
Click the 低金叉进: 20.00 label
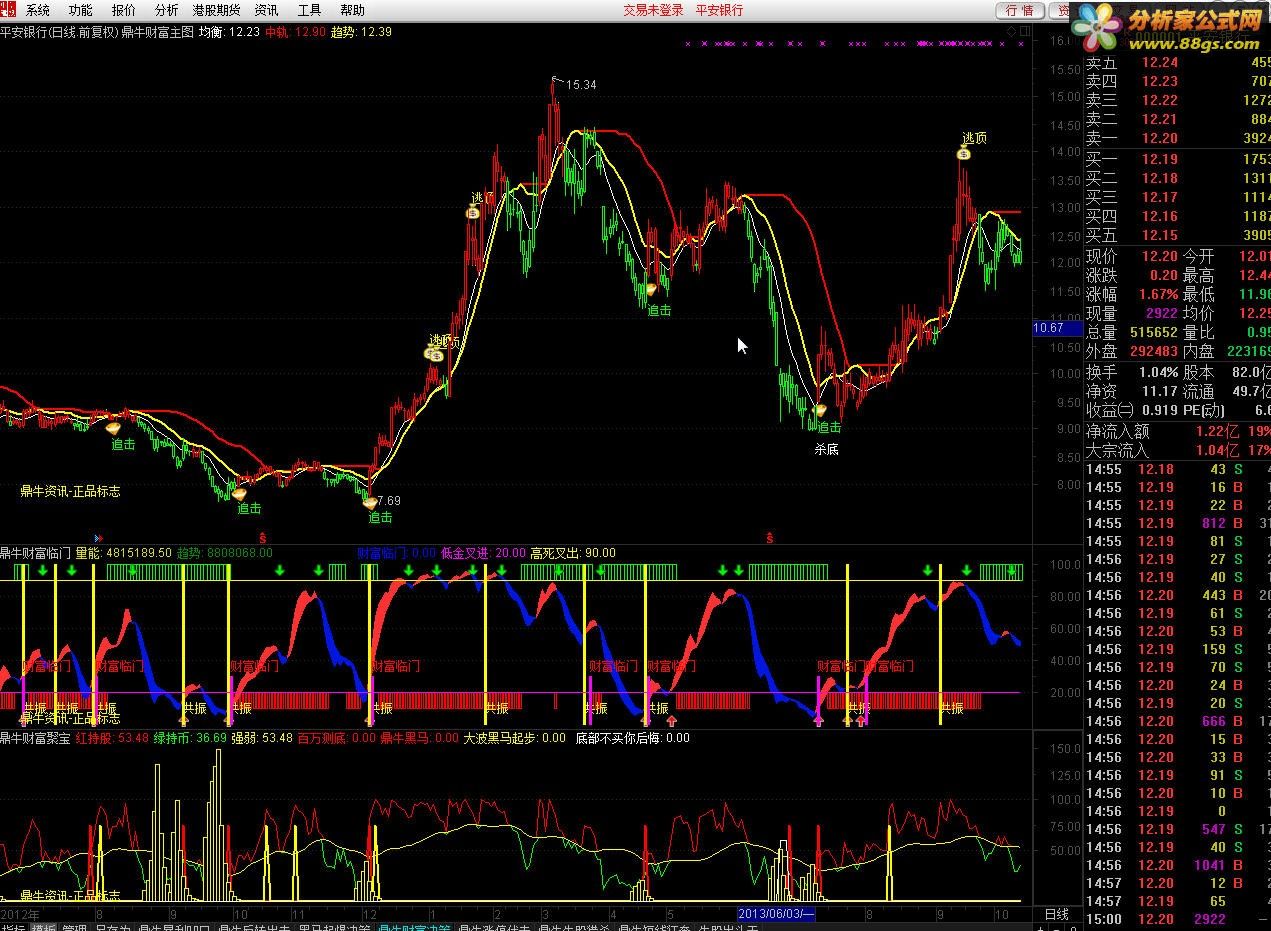pyautogui.click(x=483, y=553)
